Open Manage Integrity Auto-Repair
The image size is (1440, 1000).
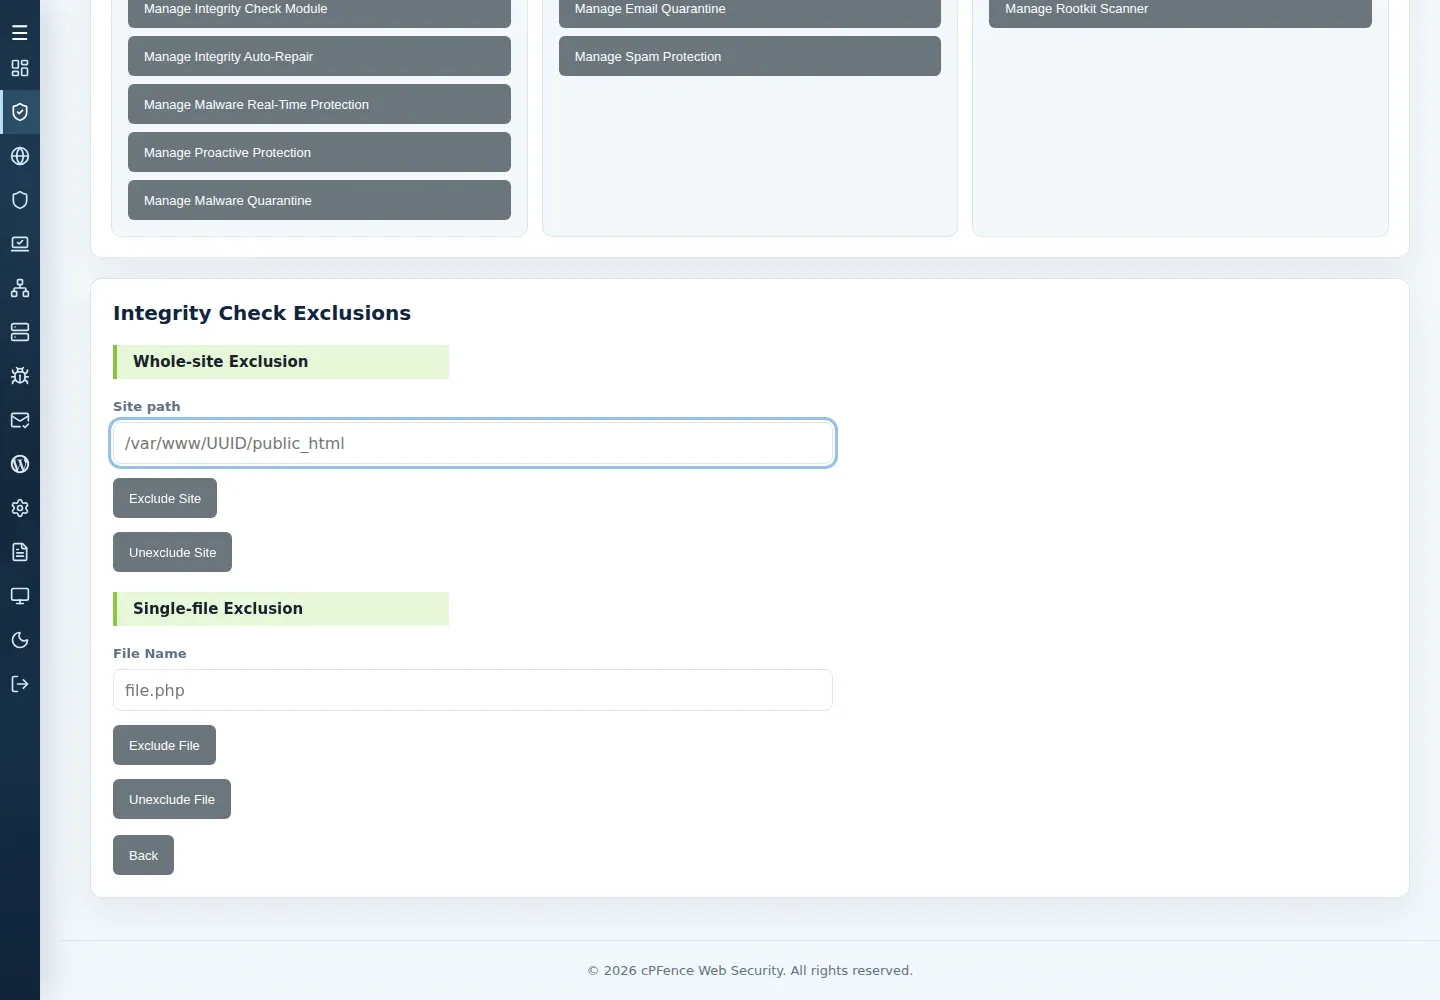[319, 56]
